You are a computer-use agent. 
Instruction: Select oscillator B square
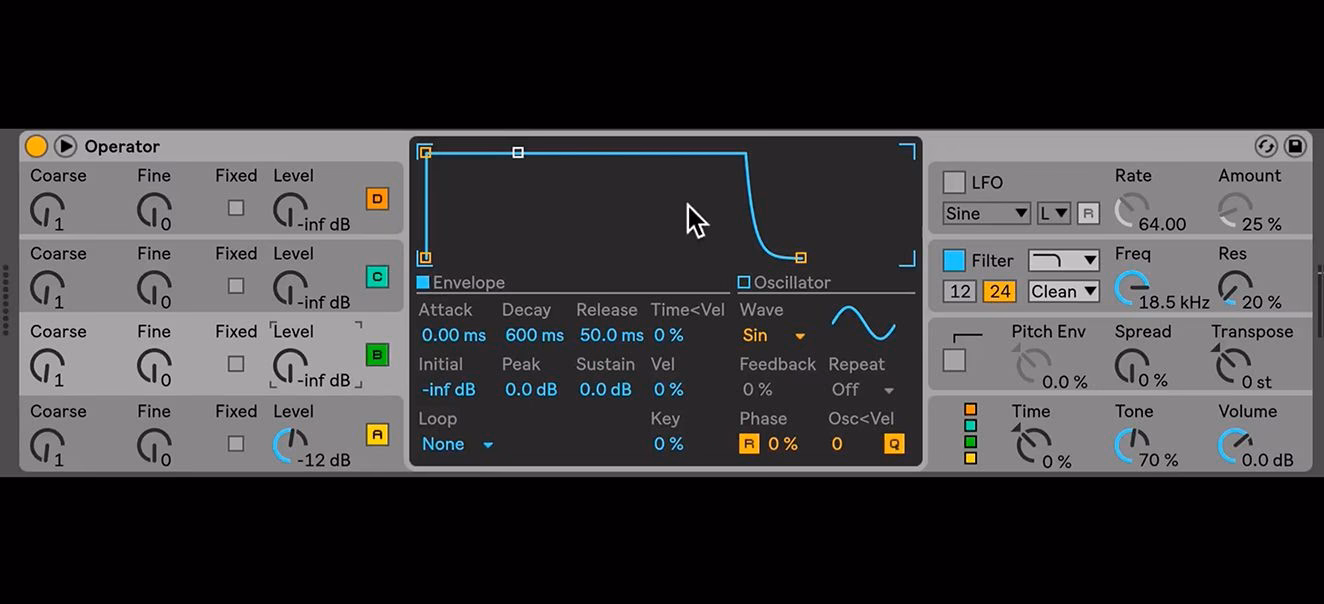377,354
